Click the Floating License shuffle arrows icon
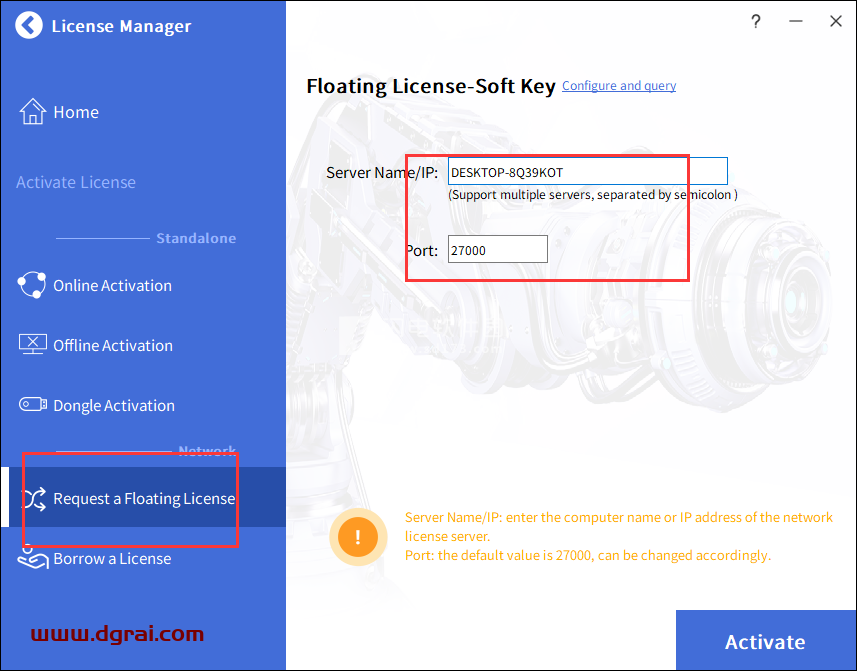The image size is (857, 671). (x=34, y=498)
